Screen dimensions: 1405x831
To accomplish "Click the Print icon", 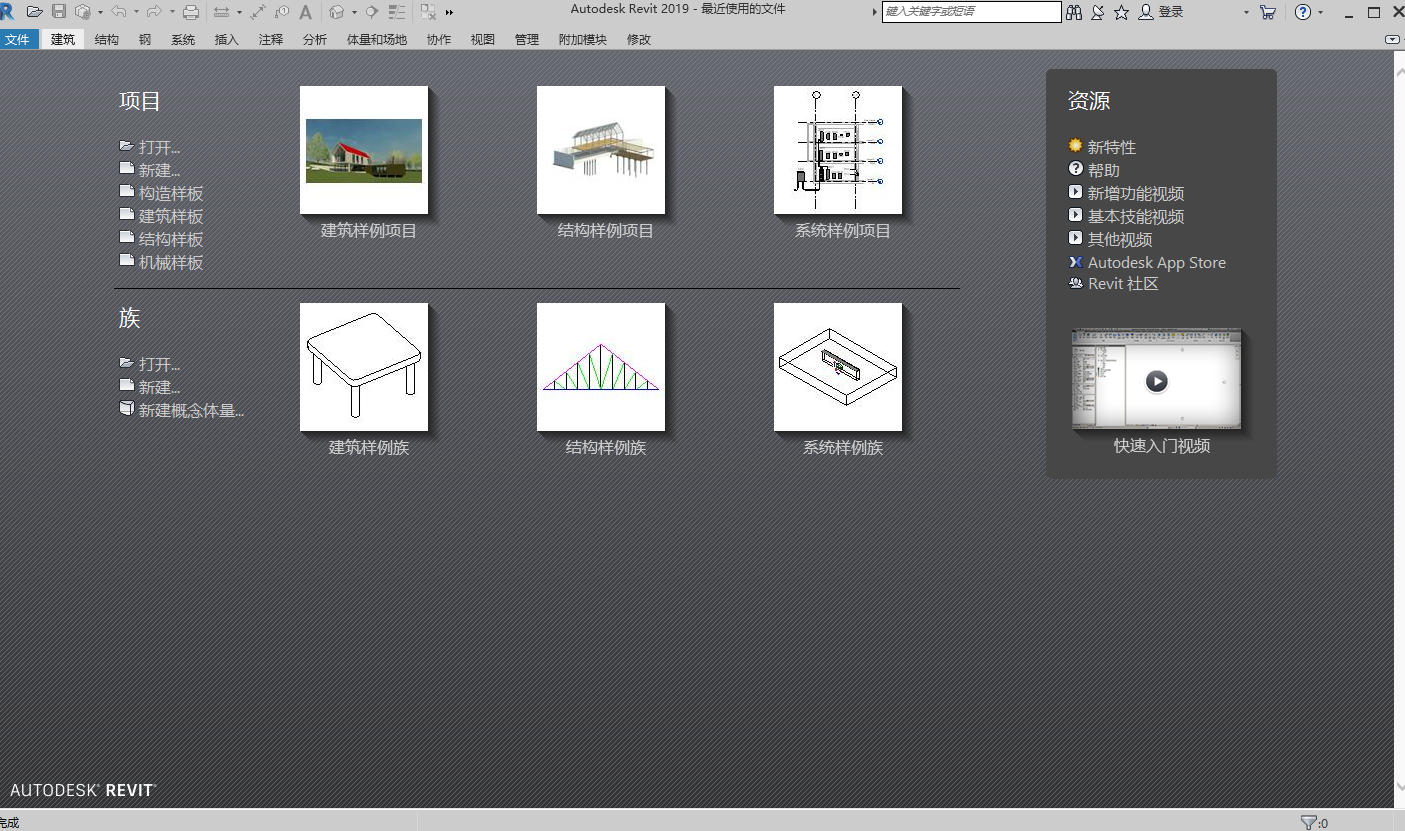I will pos(191,12).
